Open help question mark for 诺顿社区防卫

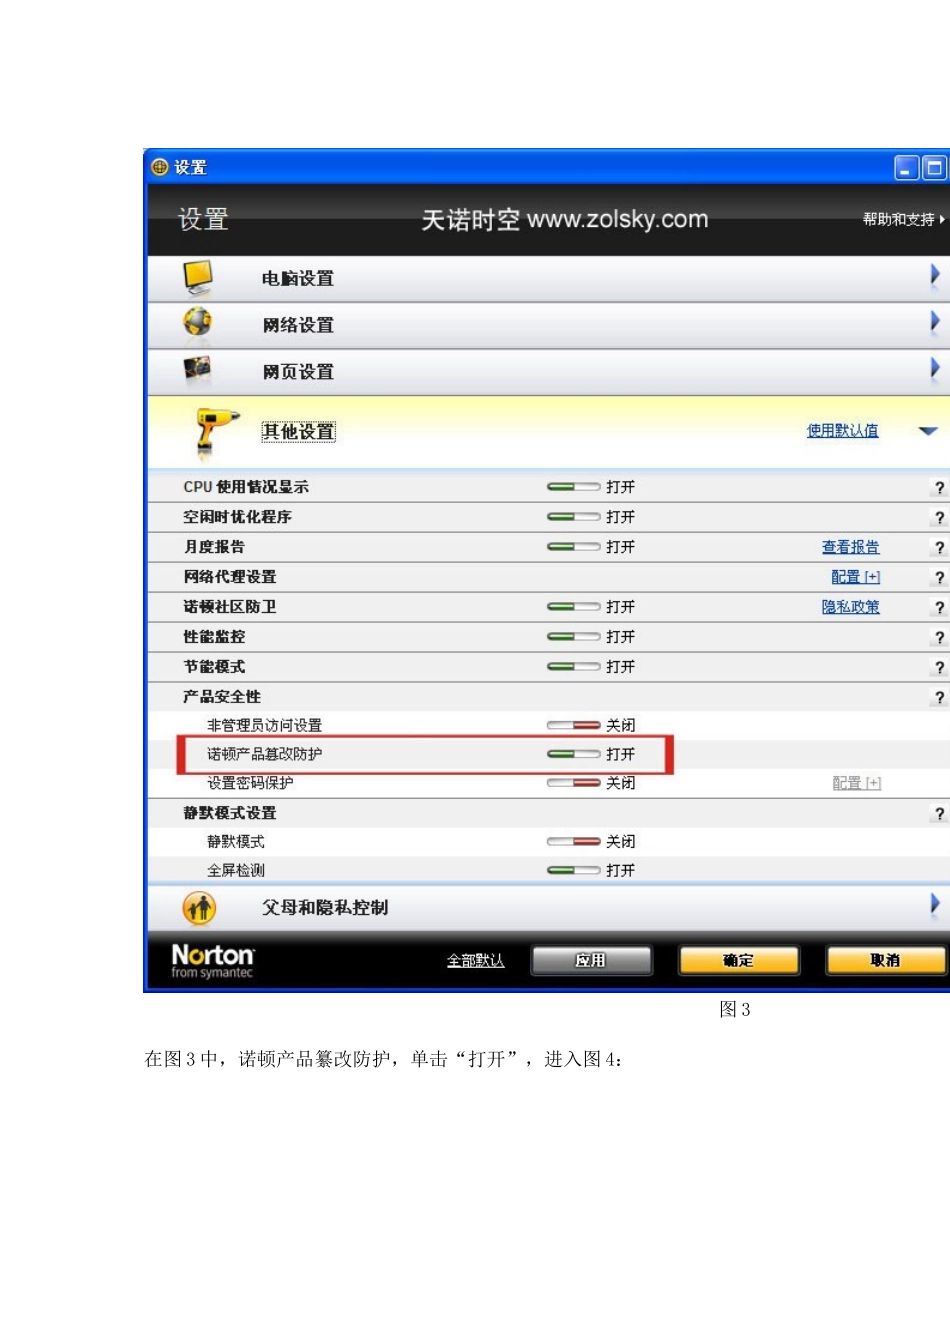click(x=939, y=607)
